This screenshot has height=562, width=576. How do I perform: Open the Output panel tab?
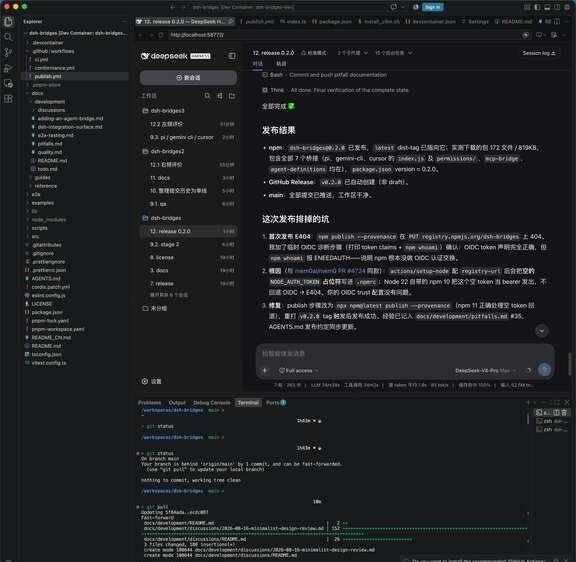177,403
